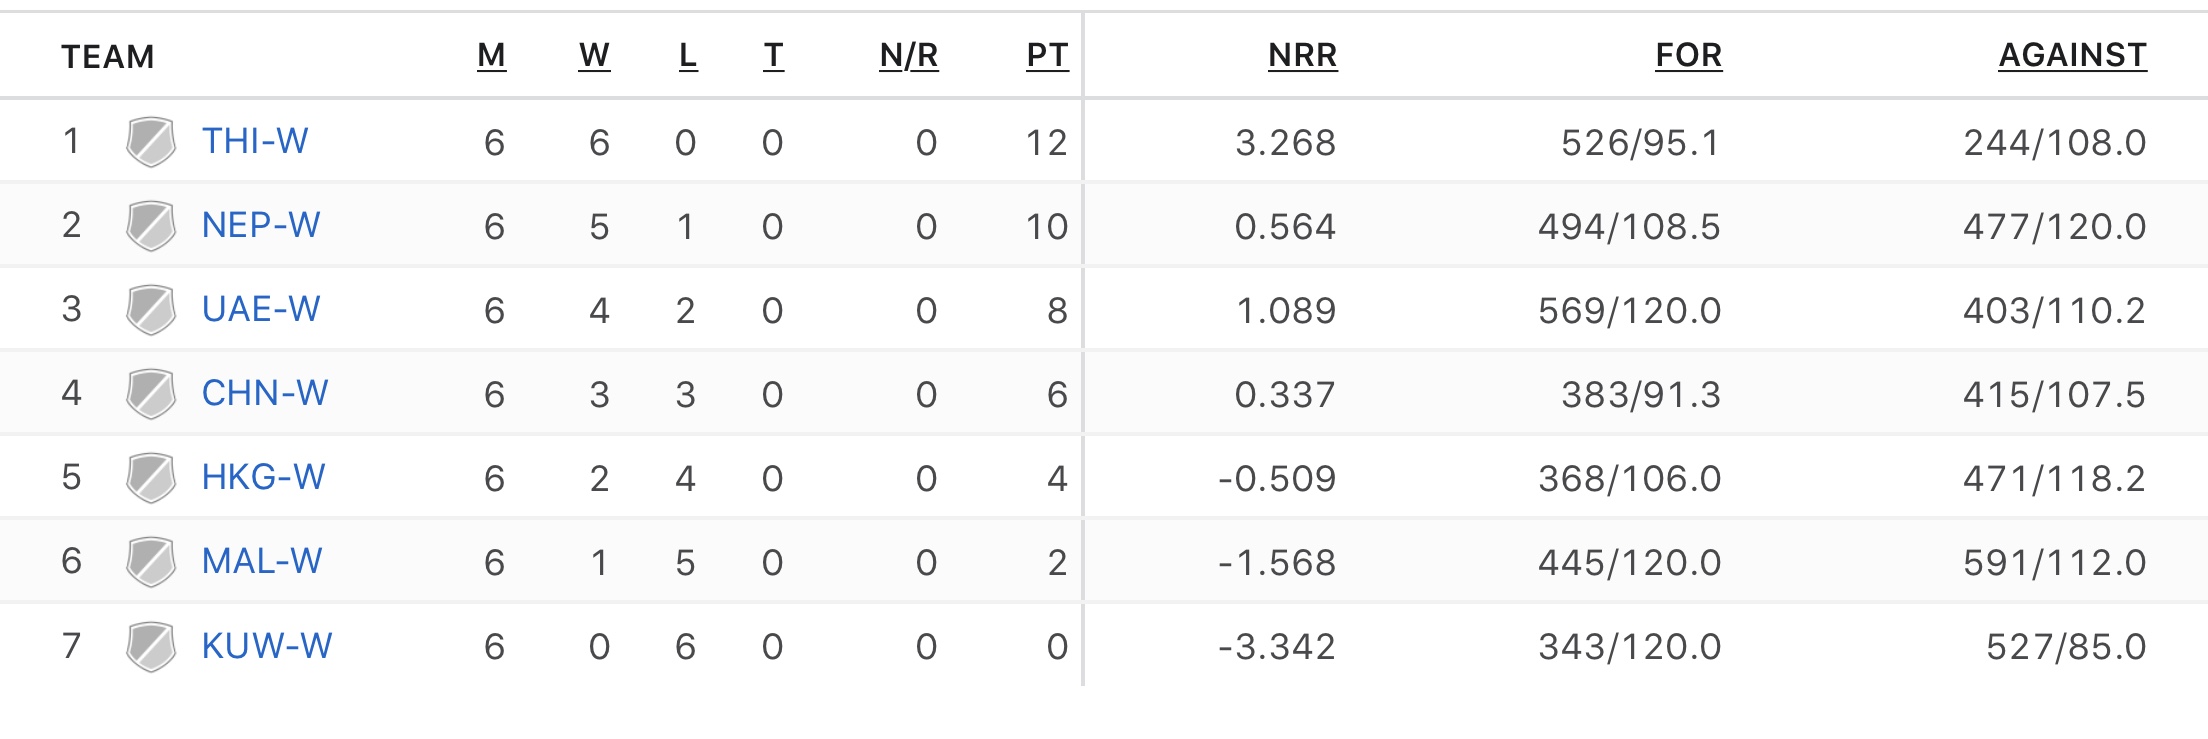Open the HKG-W team link
The image size is (2208, 739).
pyautogui.click(x=264, y=478)
